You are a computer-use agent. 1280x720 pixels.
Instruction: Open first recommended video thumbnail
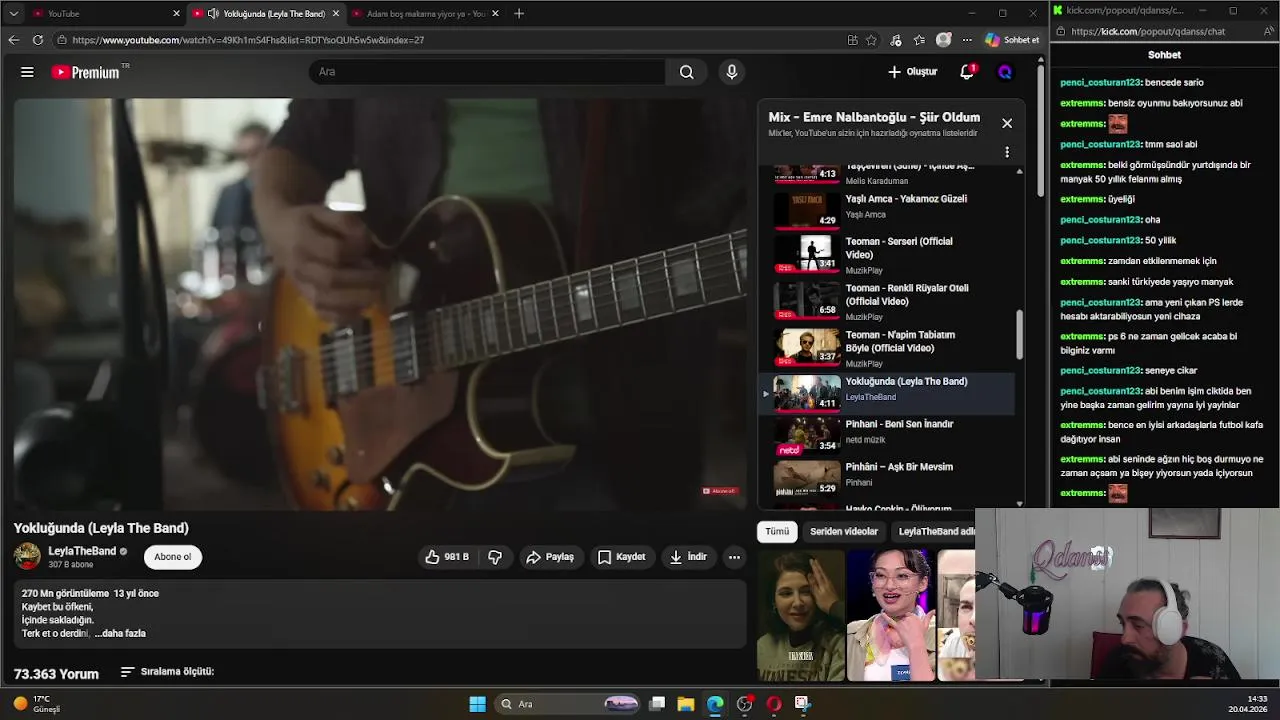click(x=800, y=616)
